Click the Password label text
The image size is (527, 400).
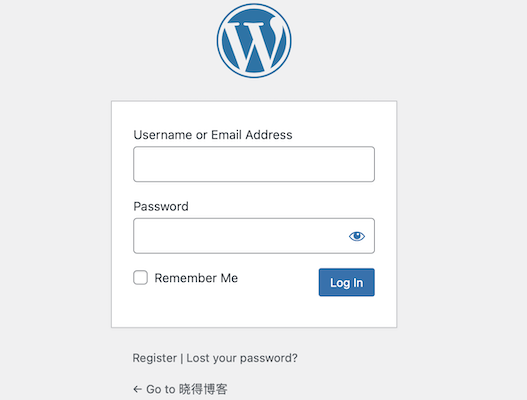tap(161, 206)
